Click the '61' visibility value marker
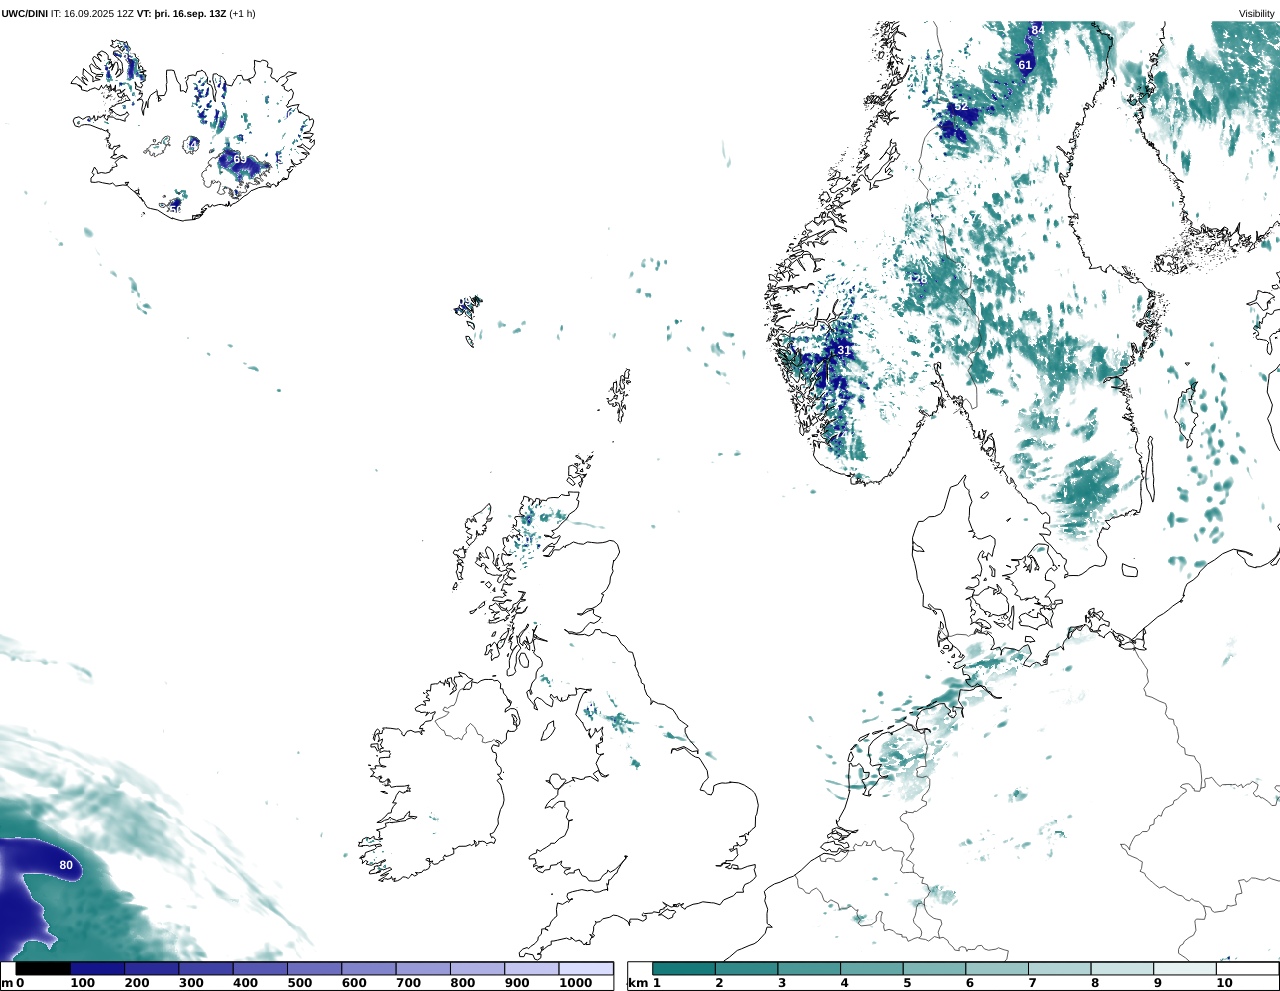The image size is (1280, 991). click(1025, 65)
